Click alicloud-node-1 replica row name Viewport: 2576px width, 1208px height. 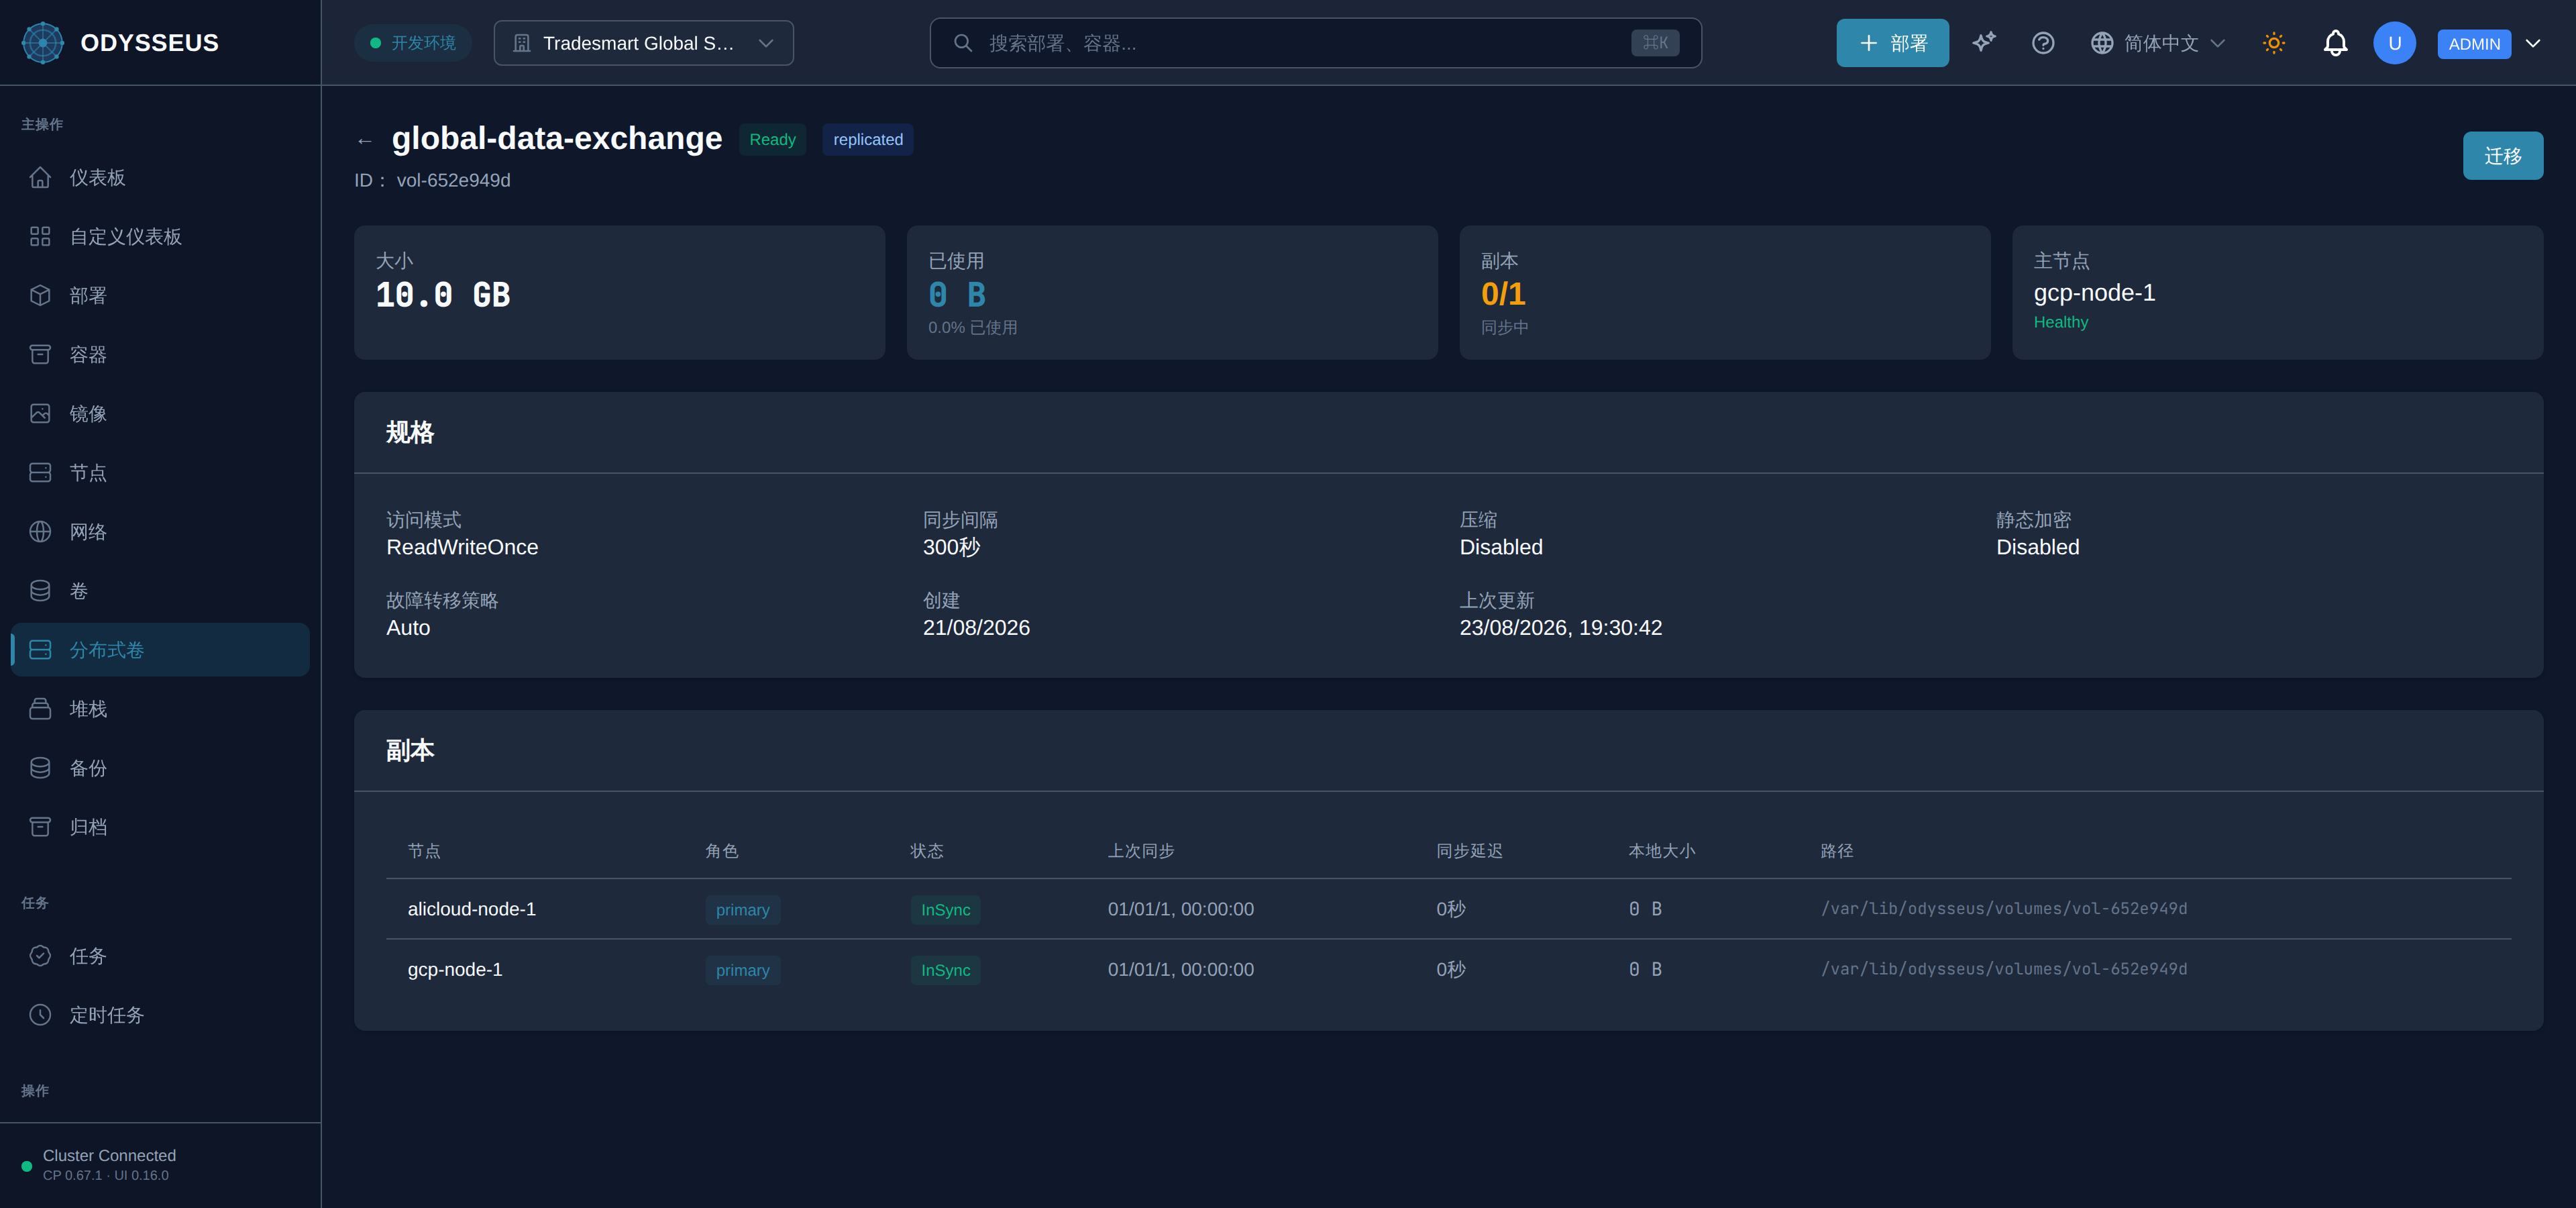(x=471, y=909)
